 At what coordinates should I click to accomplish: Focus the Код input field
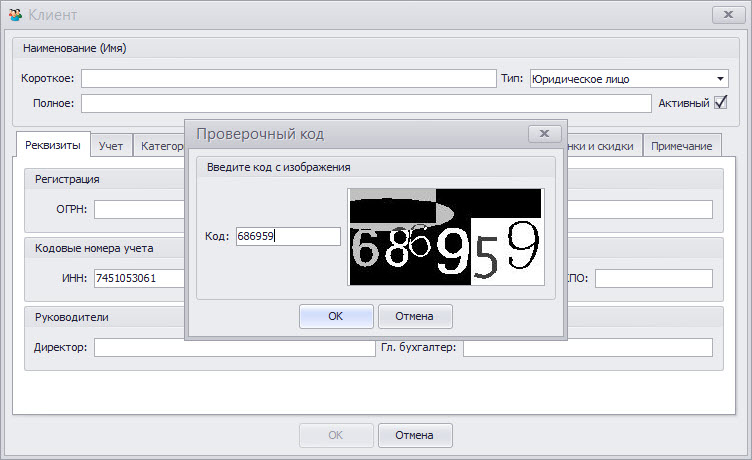pos(288,236)
